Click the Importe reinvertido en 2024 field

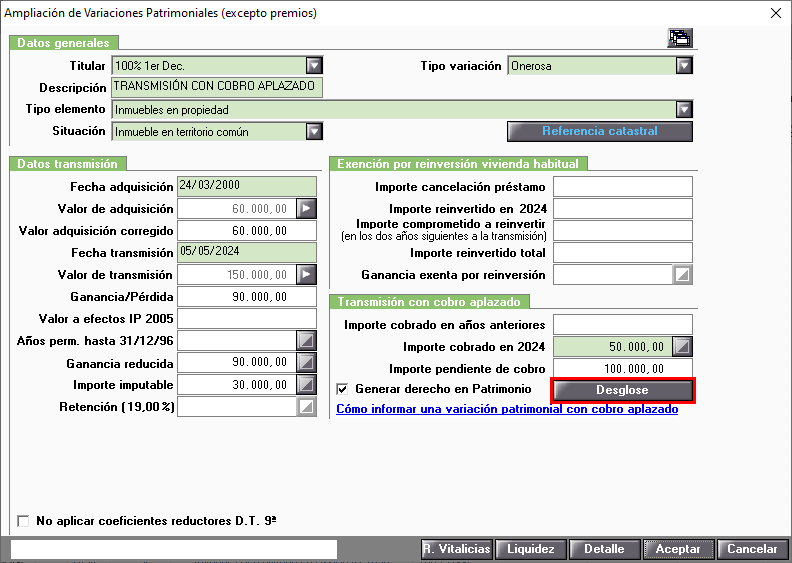623,209
